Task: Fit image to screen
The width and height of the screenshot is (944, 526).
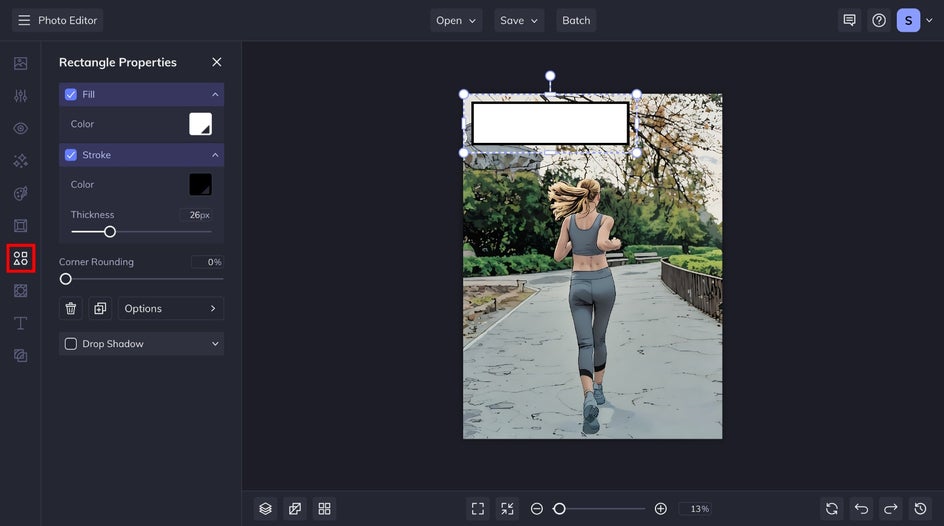Action: [x=478, y=509]
